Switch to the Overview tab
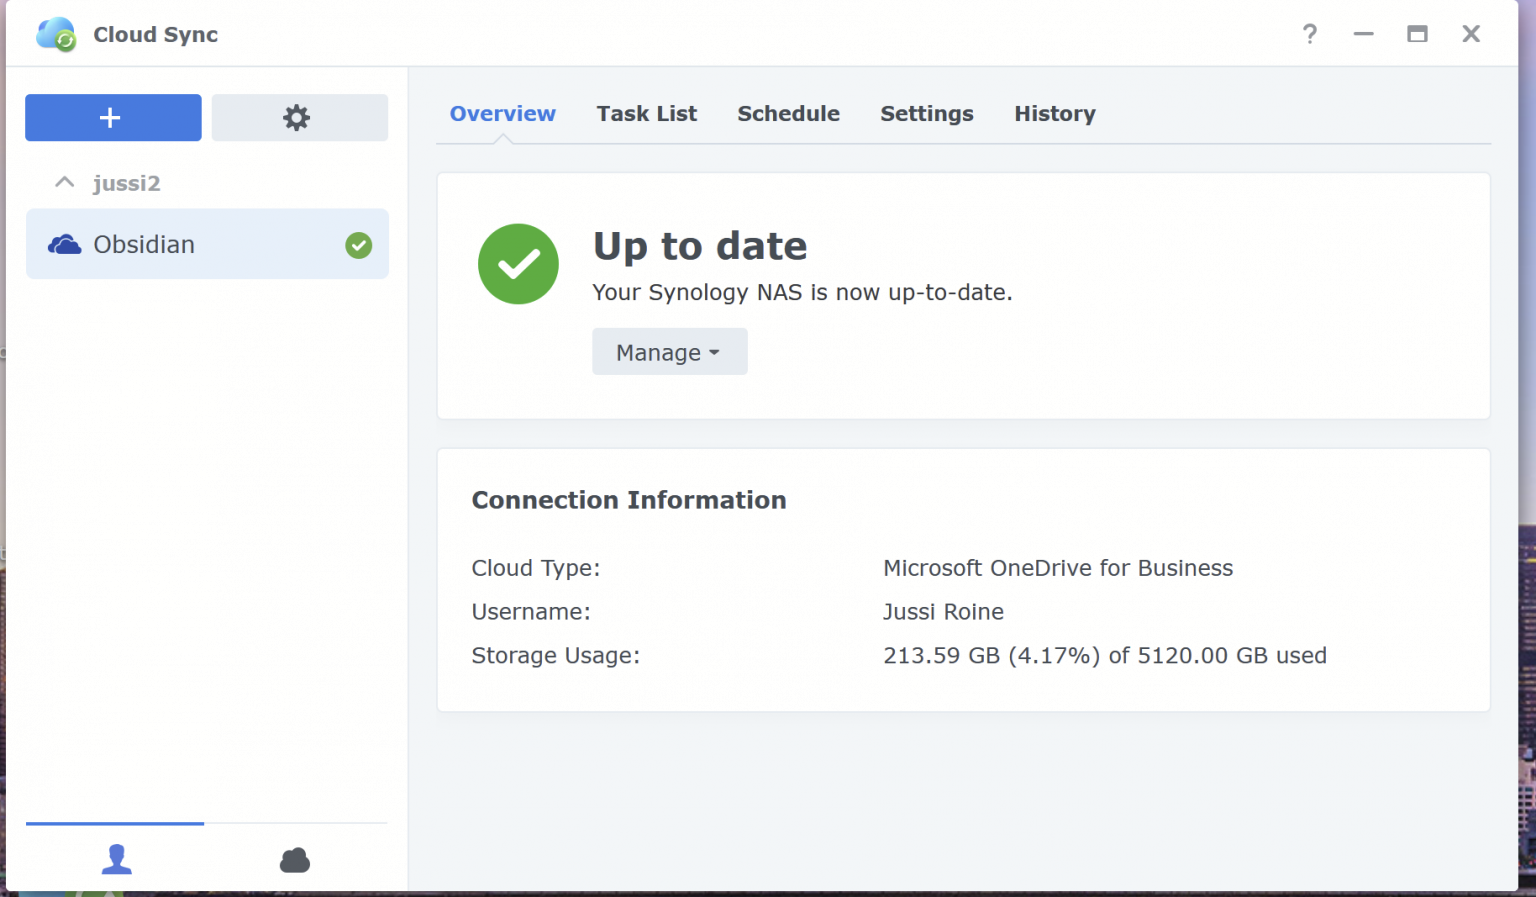Screen dimensions: 1536x897 click(503, 113)
